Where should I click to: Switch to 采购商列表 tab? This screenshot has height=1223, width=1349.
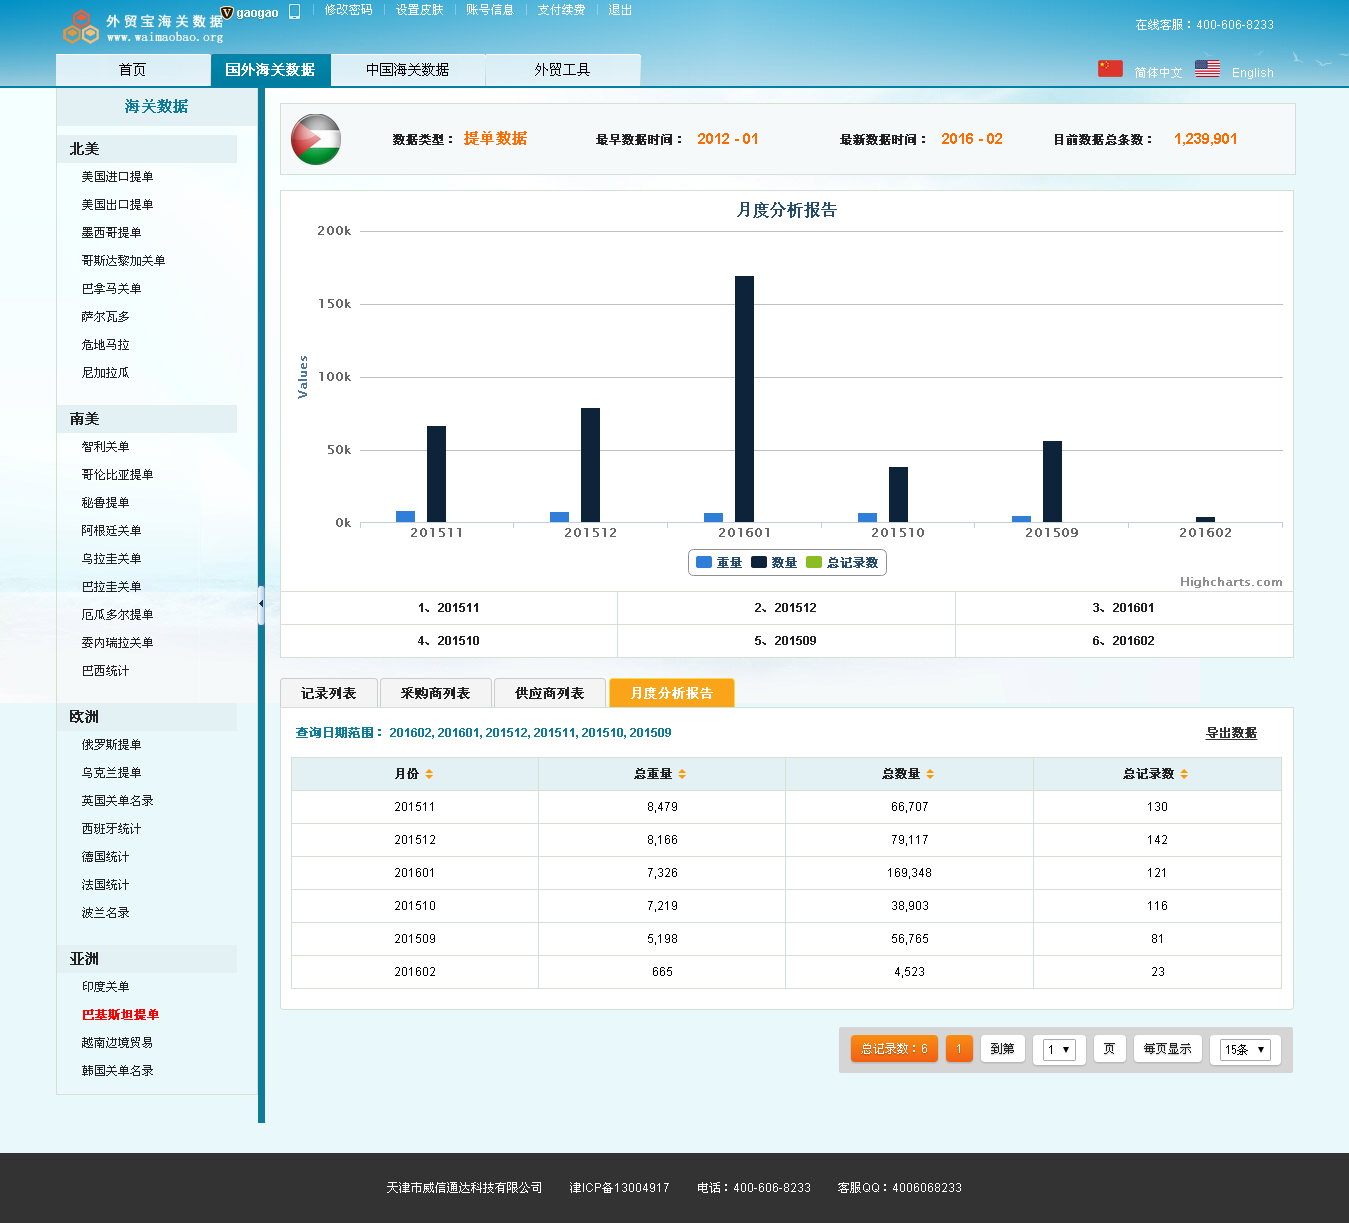[435, 693]
